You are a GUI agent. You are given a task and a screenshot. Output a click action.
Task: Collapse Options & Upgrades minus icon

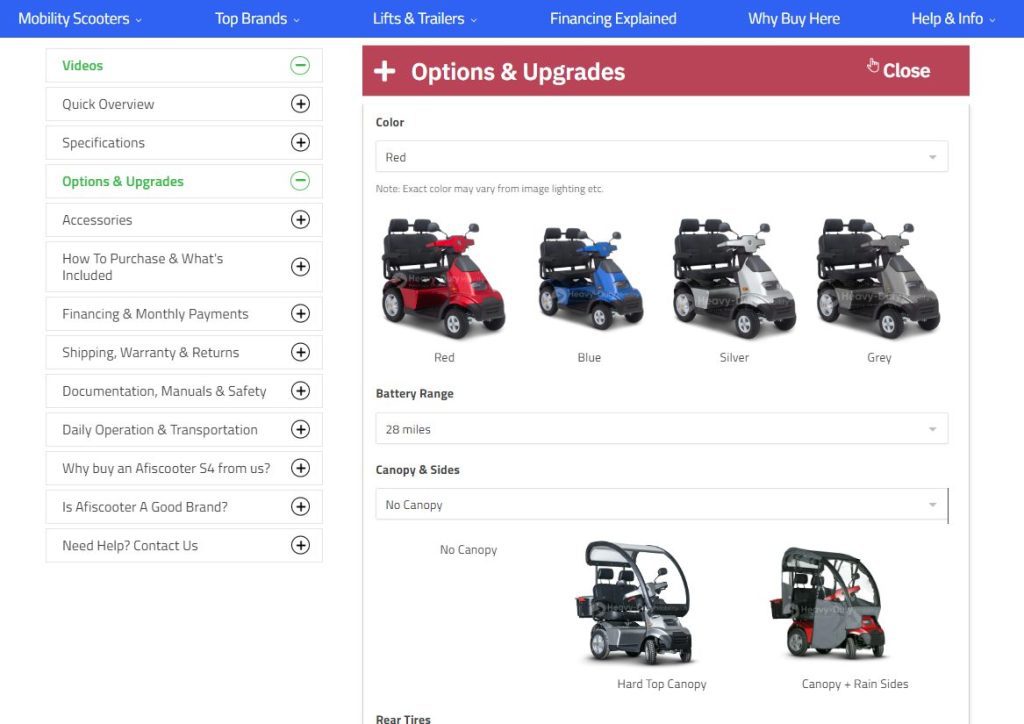(300, 181)
